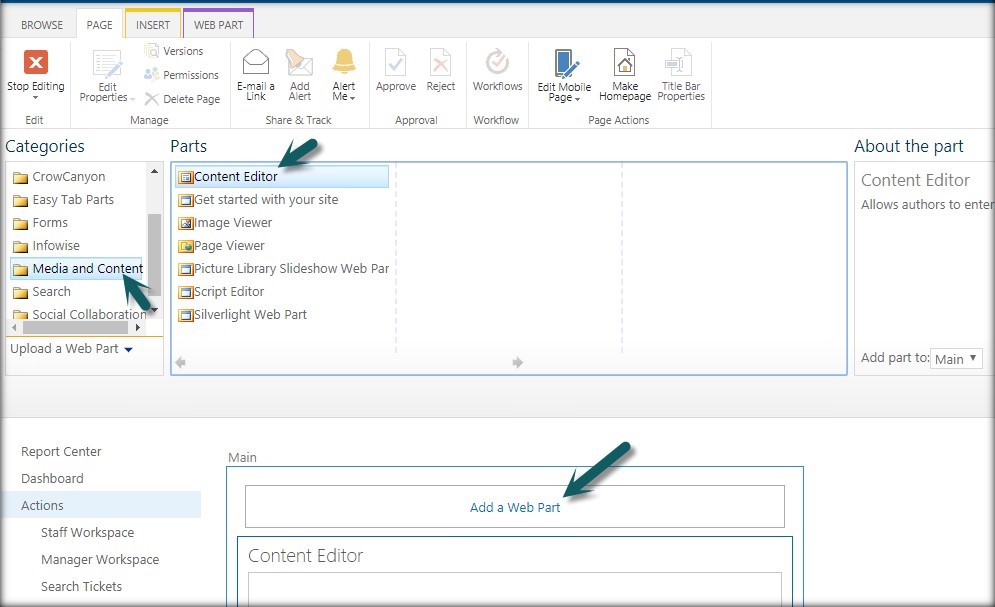
Task: Select Media and Content category
Action: coord(77,269)
